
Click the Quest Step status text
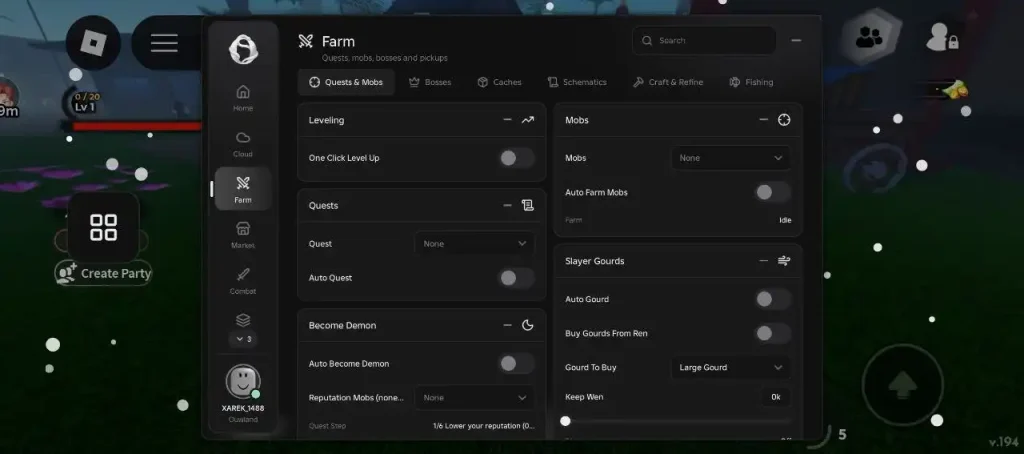pyautogui.click(x=483, y=426)
